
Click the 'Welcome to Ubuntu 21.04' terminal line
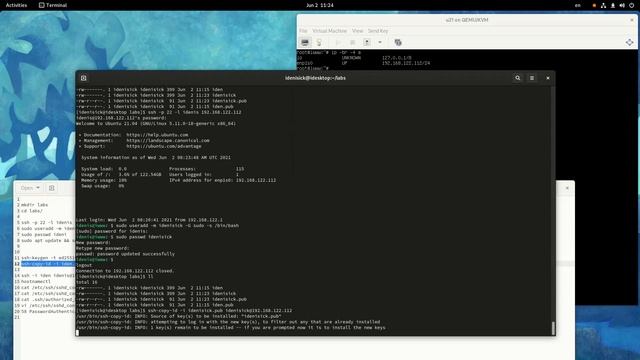click(x=156, y=124)
